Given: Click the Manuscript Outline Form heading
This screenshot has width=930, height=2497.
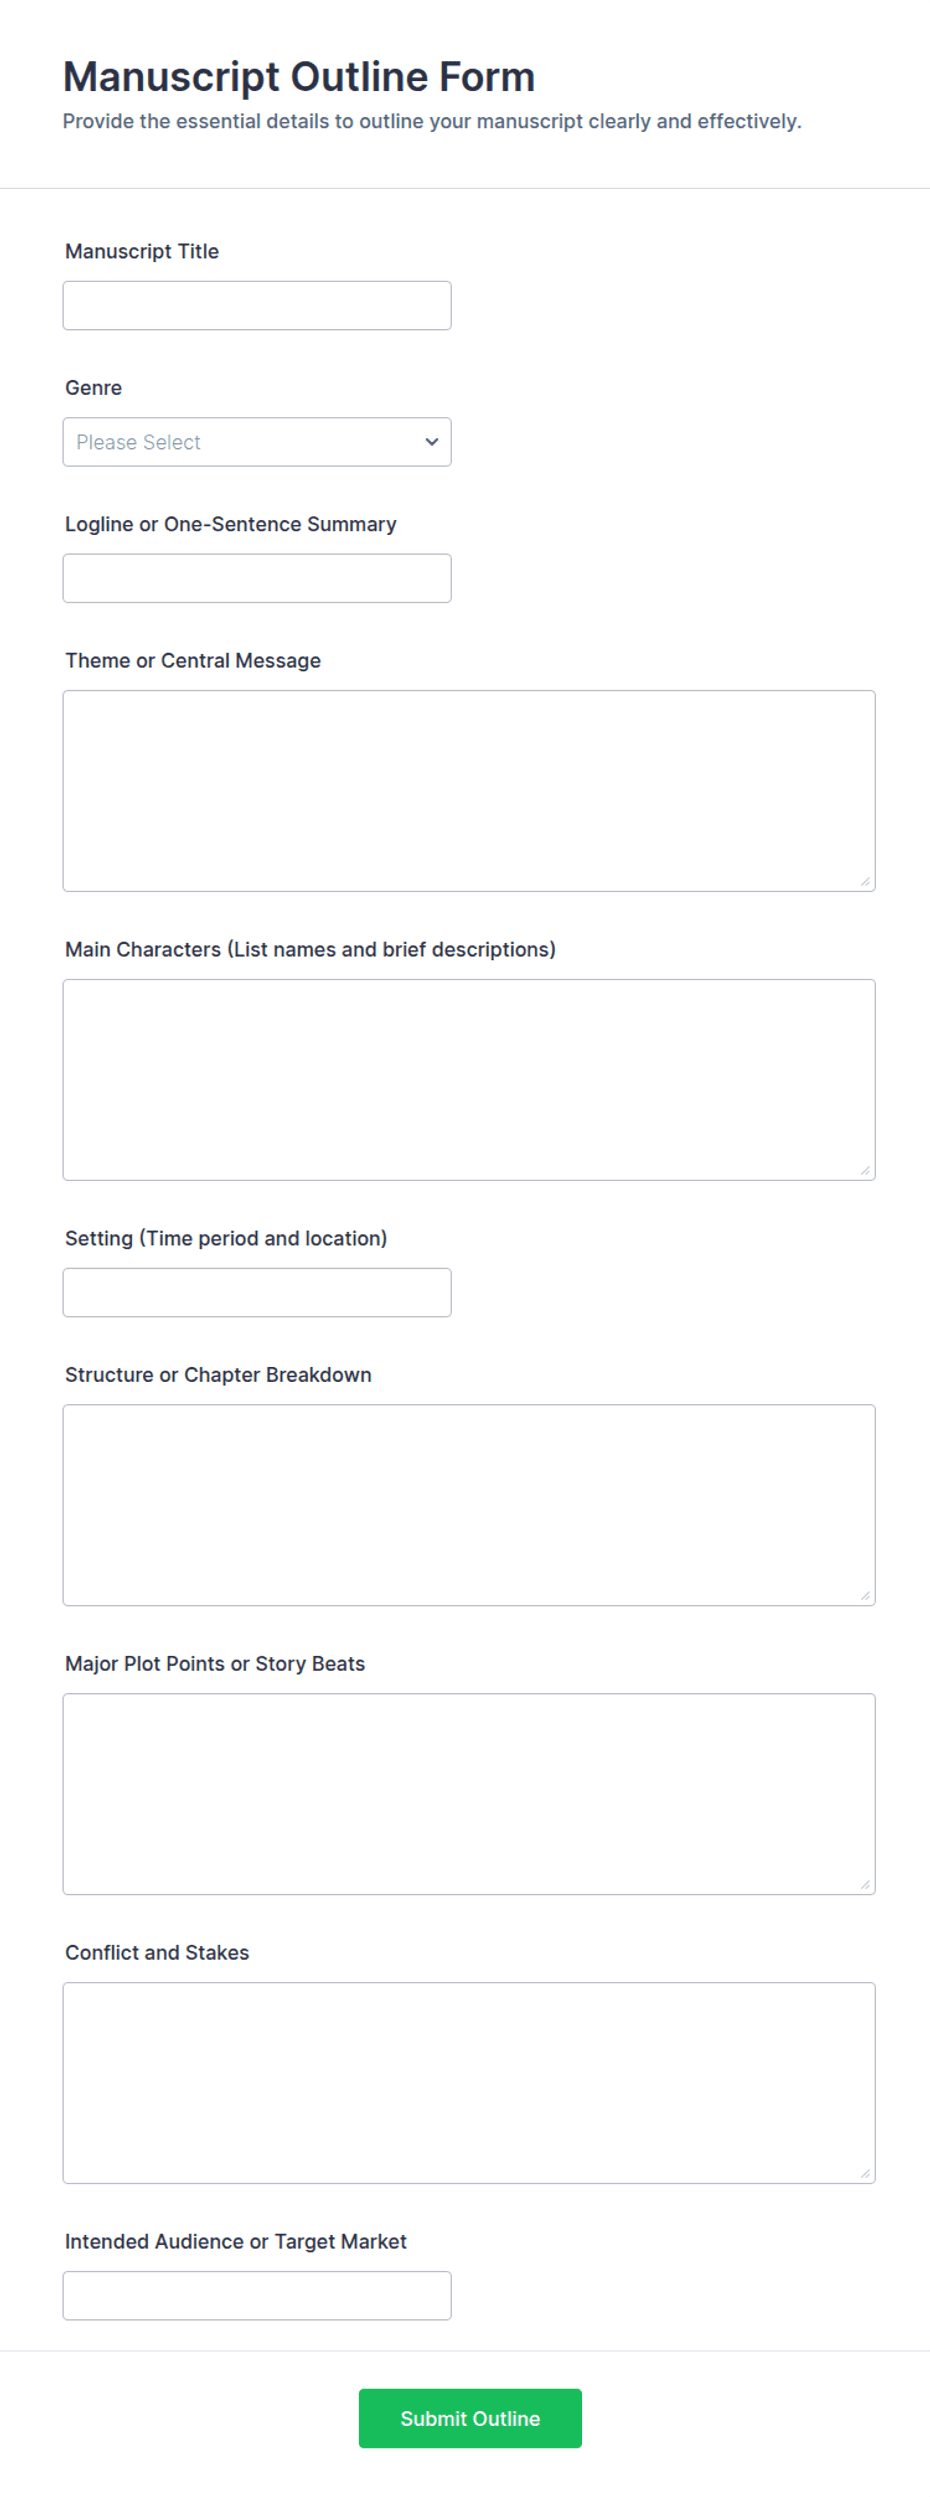Looking at the screenshot, I should 299,77.
